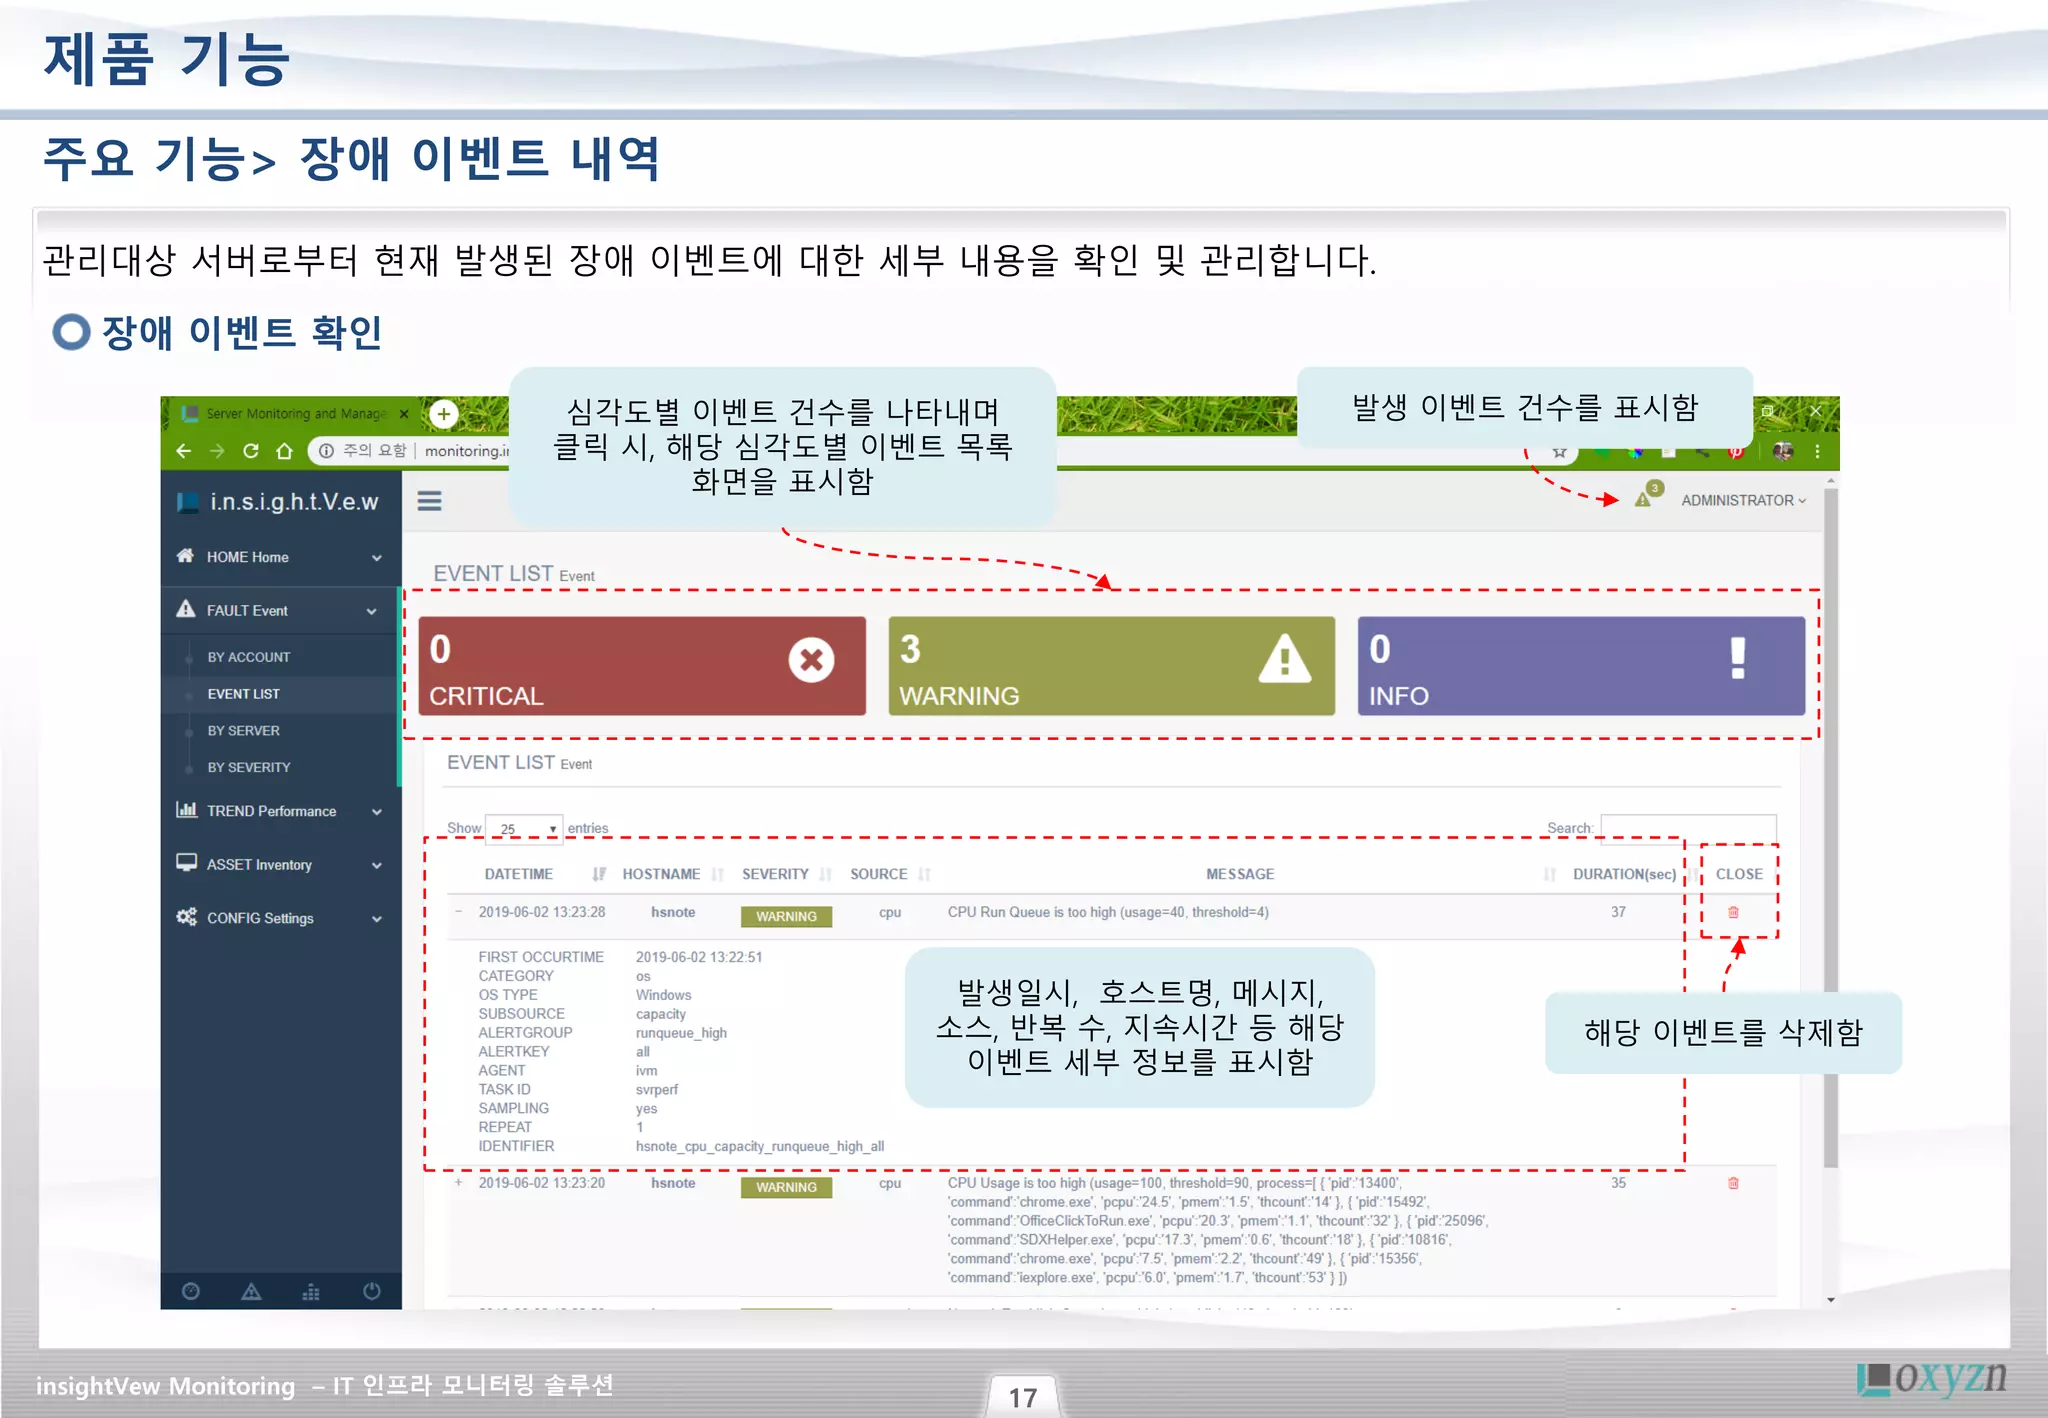The width and height of the screenshot is (2048, 1418).
Task: Collapse the 13:23:28 event row details
Action: [459, 912]
